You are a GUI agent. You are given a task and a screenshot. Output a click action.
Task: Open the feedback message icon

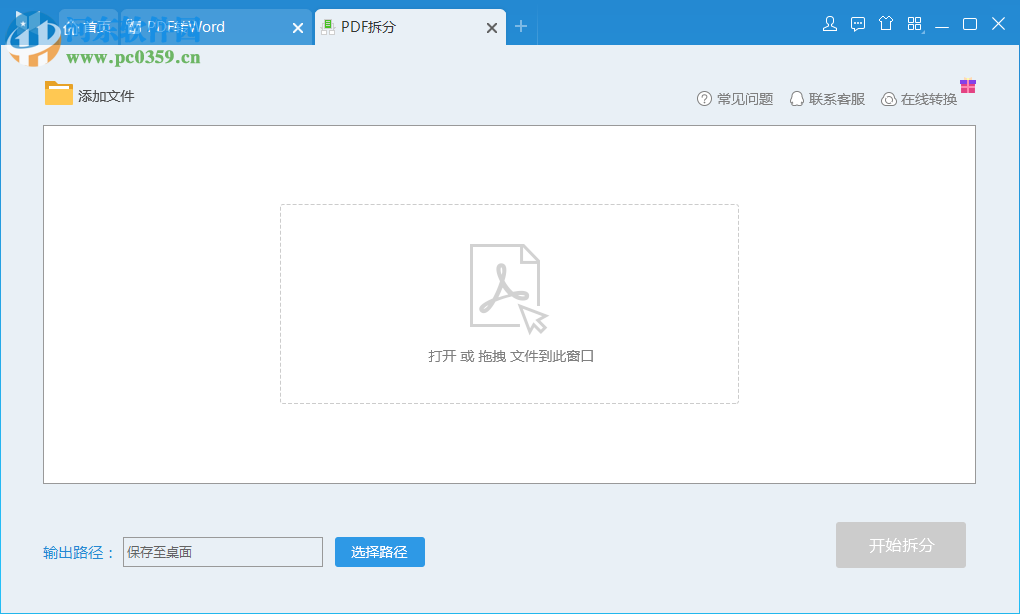pyautogui.click(x=858, y=25)
